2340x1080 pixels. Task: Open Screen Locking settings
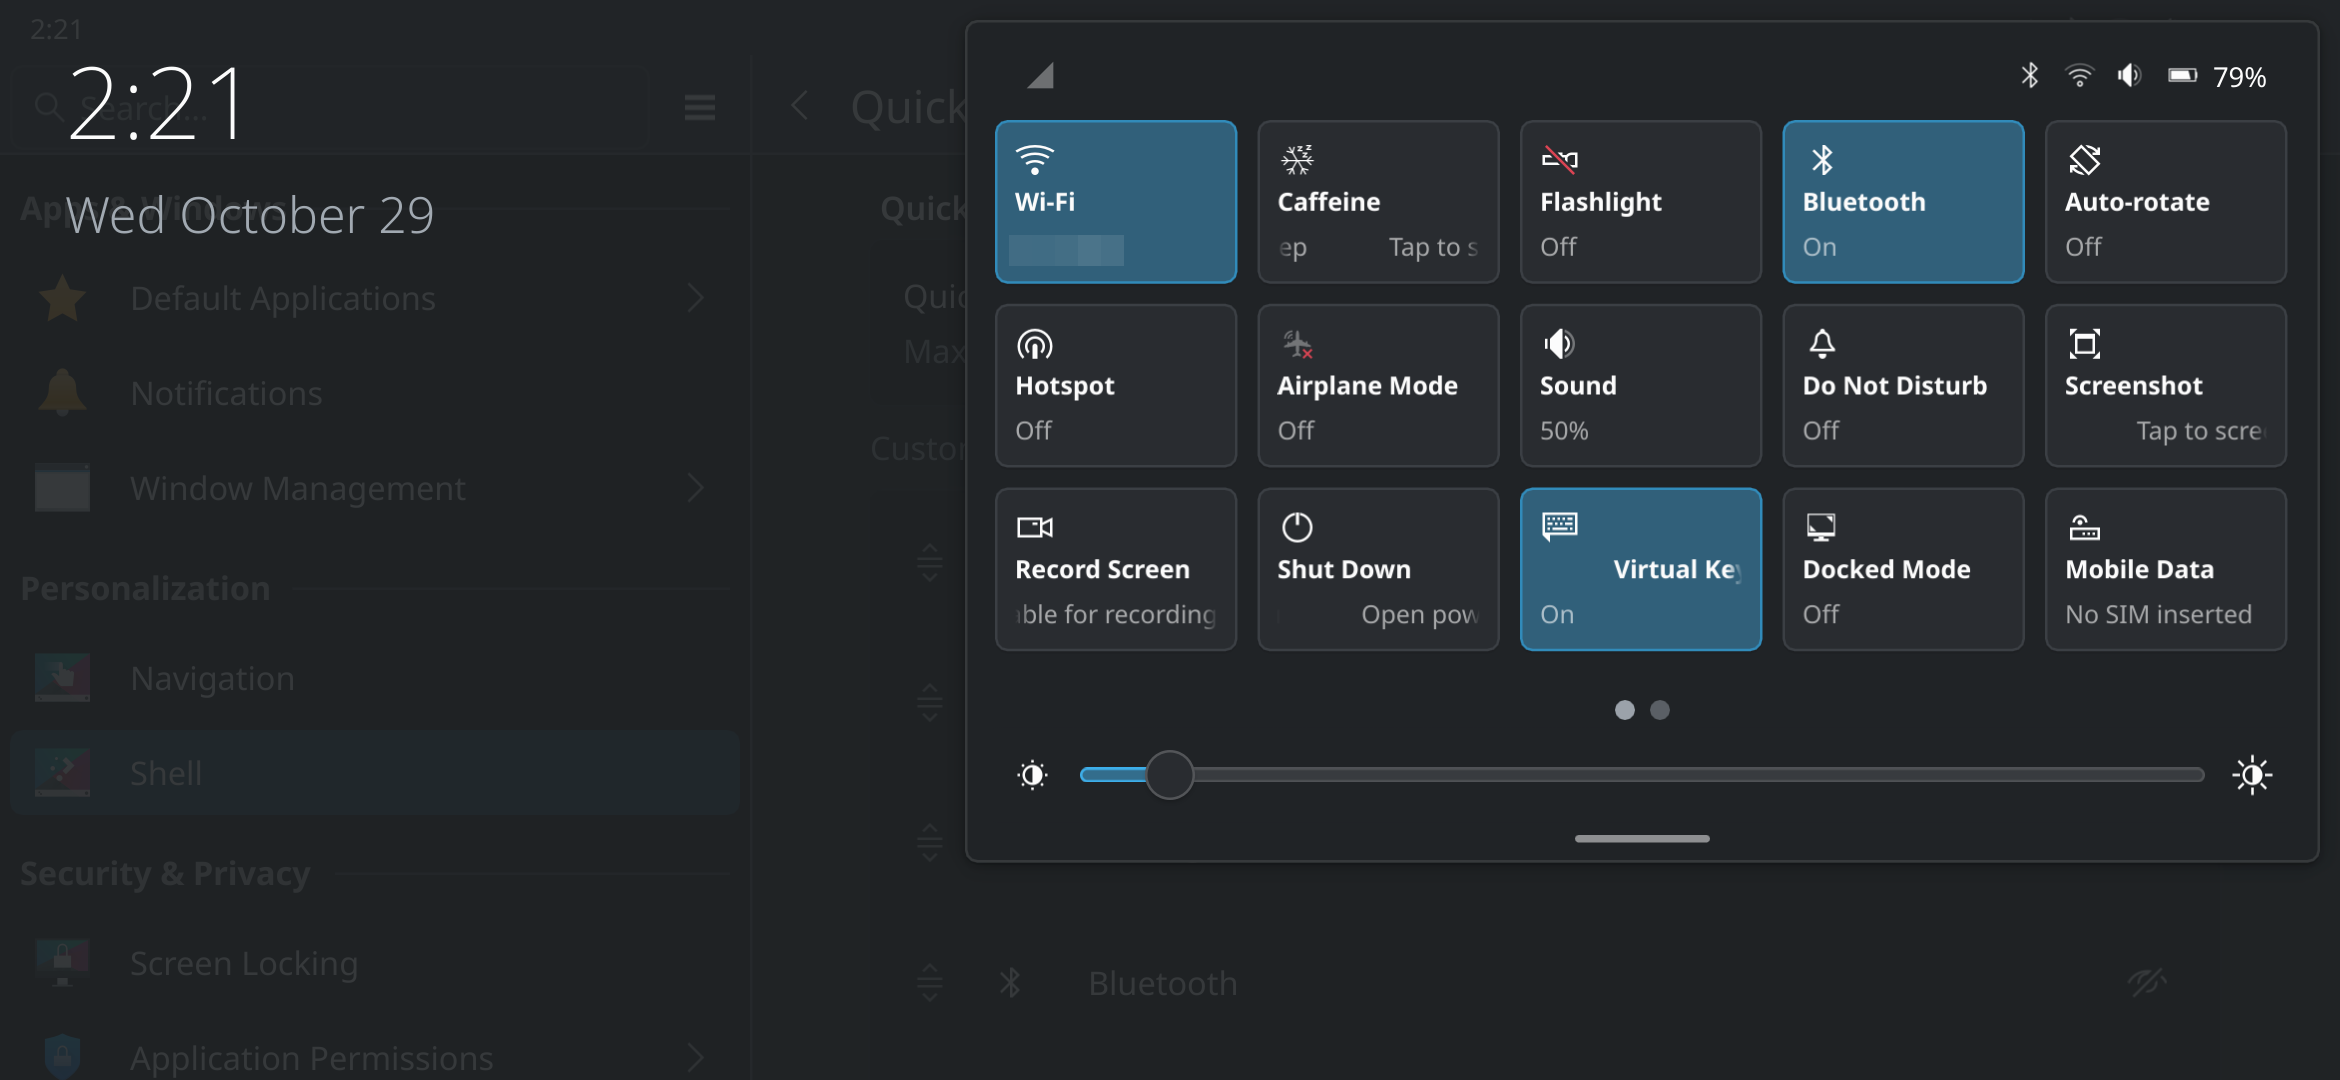244,963
